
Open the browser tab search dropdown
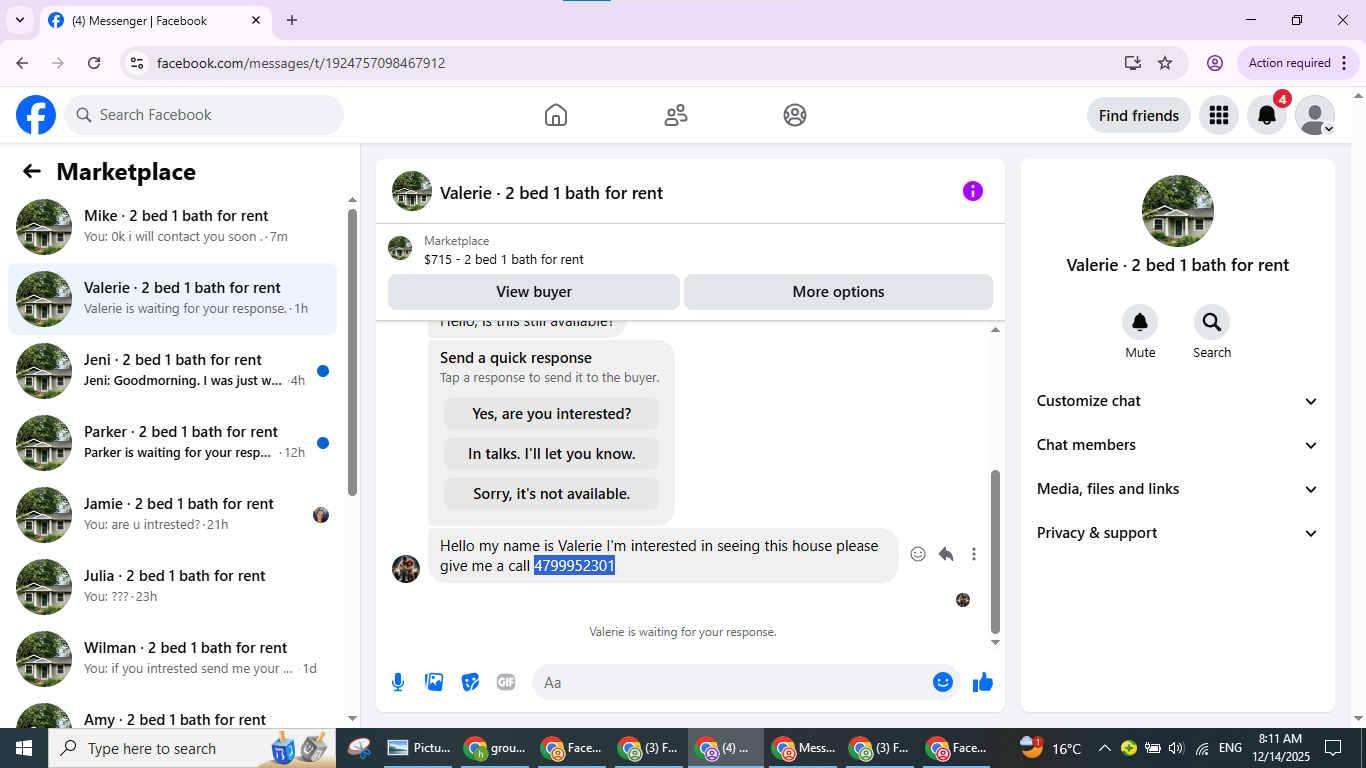coord(19,20)
